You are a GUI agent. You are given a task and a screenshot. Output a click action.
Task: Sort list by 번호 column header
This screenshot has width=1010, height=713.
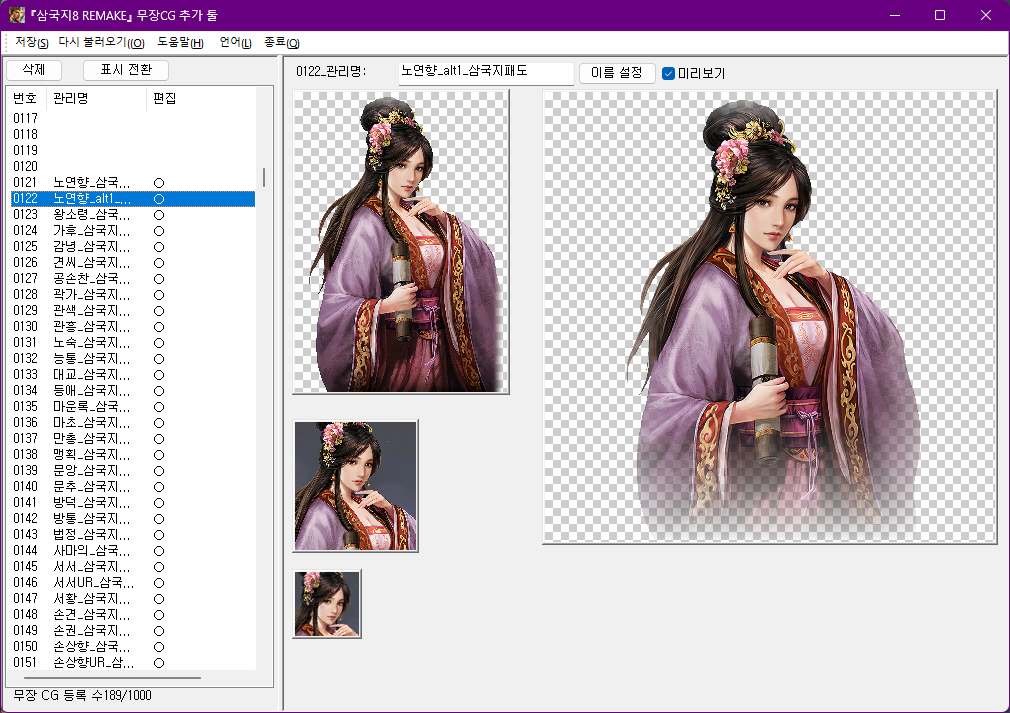pyautogui.click(x=26, y=99)
